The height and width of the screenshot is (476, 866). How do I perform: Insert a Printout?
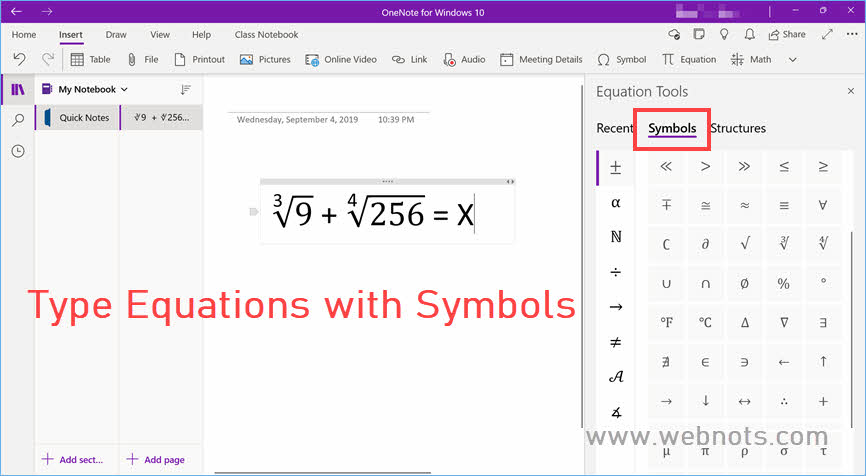click(x=199, y=60)
